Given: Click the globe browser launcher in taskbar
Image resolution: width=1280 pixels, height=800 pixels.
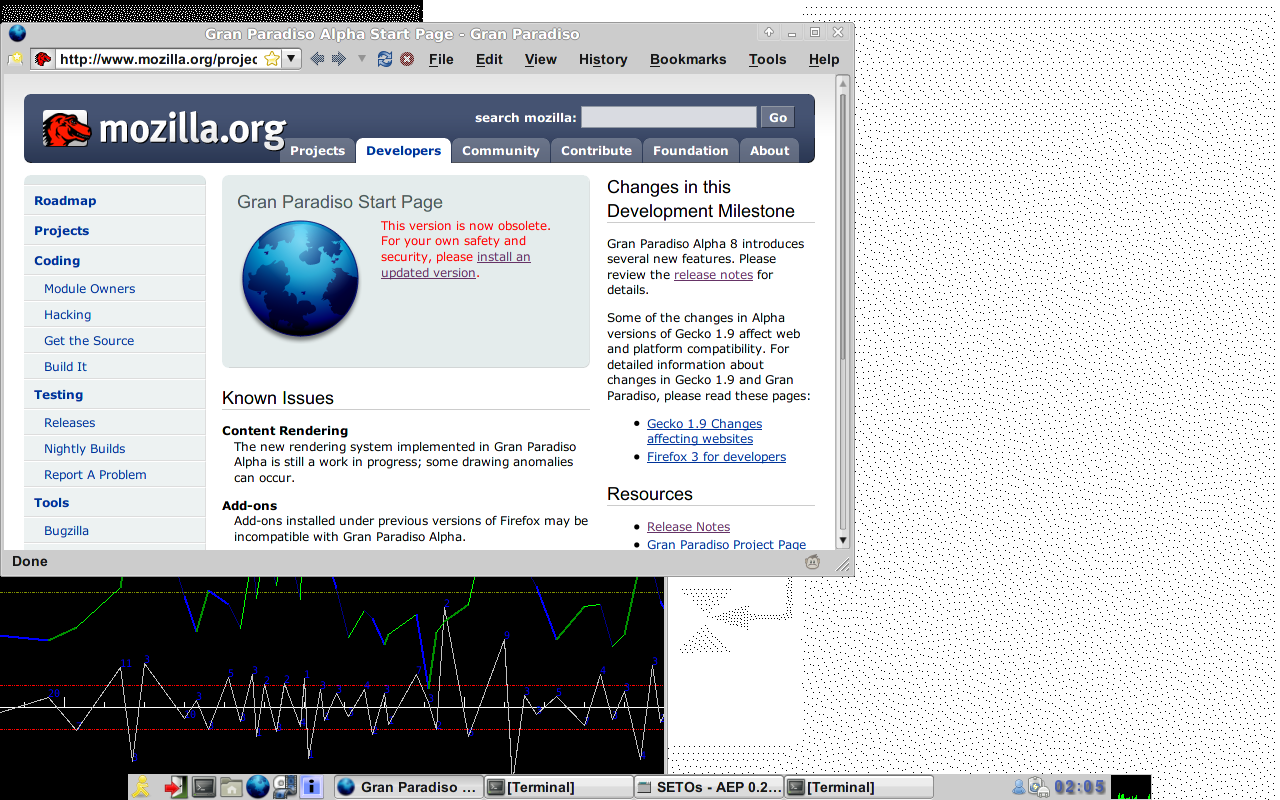Looking at the screenshot, I should click(x=258, y=787).
